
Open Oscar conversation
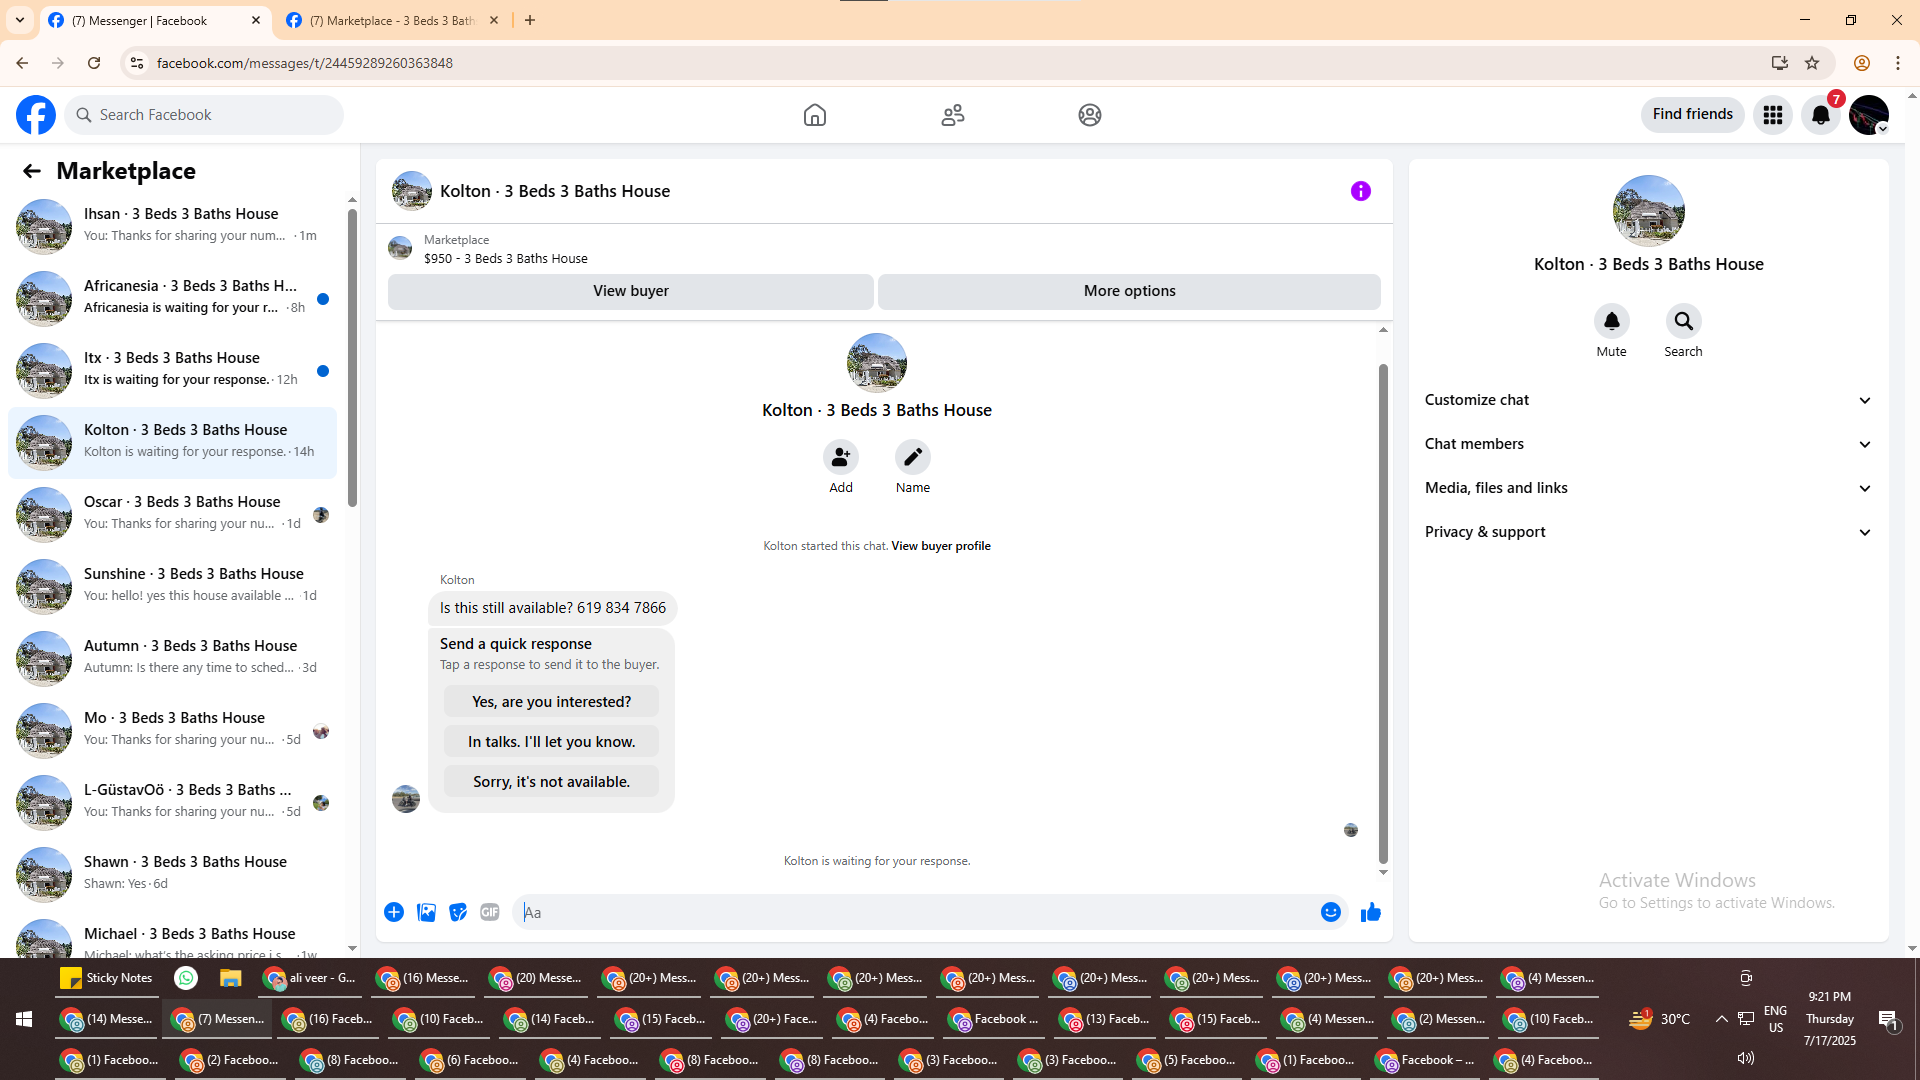[x=172, y=513]
